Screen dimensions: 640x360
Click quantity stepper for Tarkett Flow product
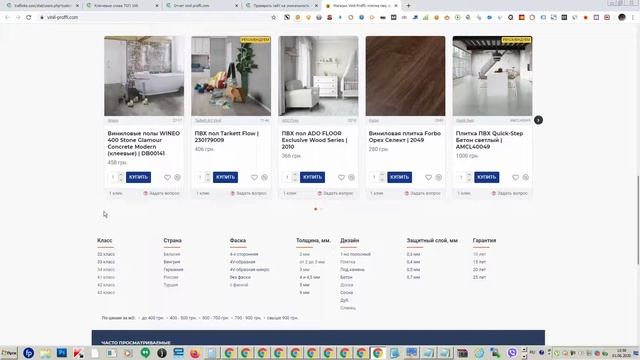[208, 177]
